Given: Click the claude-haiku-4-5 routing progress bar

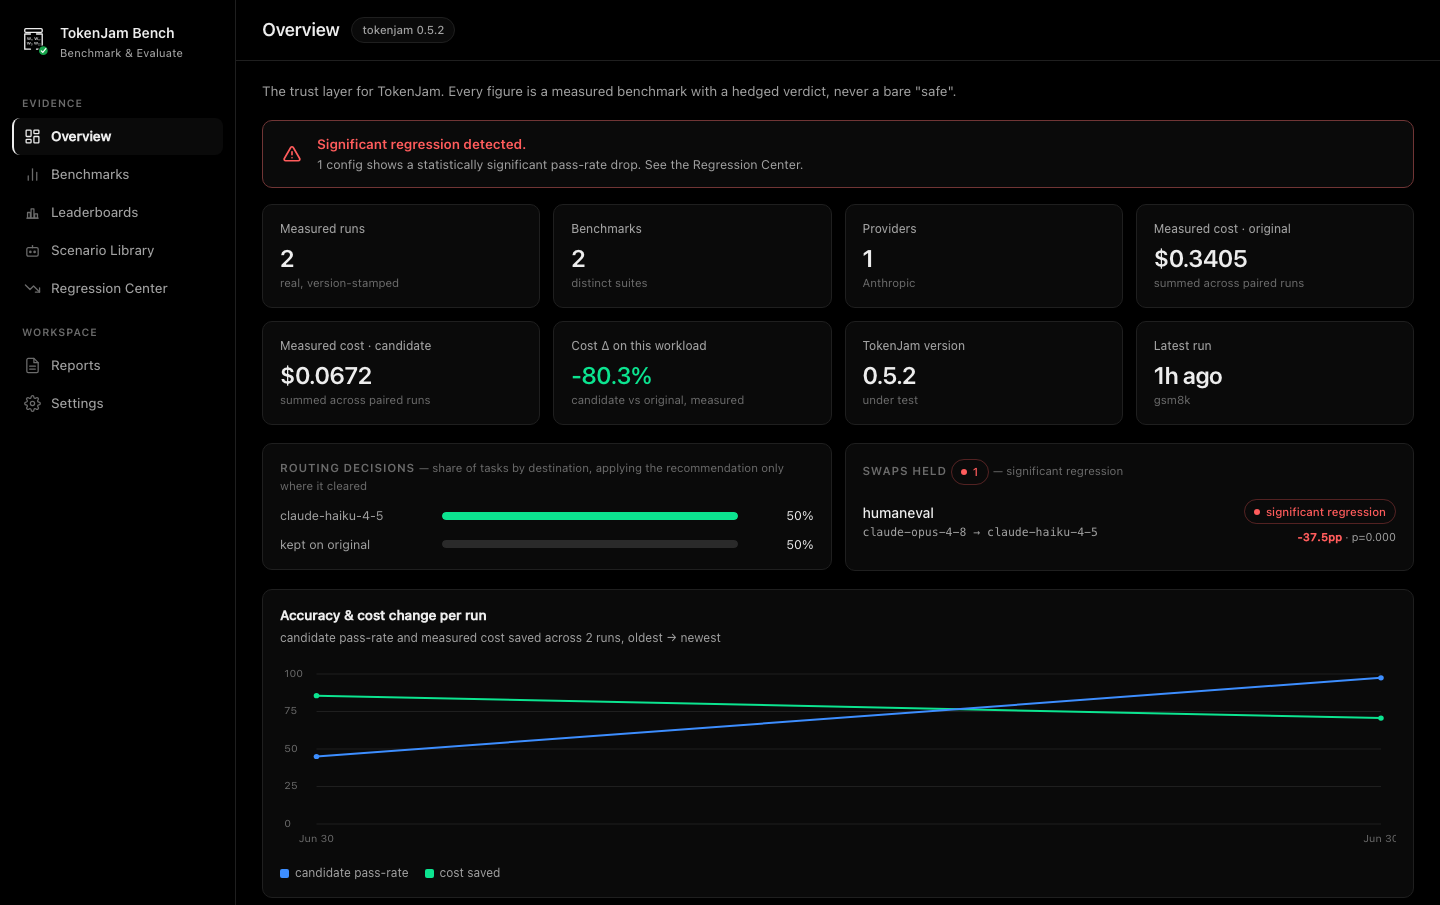Looking at the screenshot, I should (x=590, y=516).
